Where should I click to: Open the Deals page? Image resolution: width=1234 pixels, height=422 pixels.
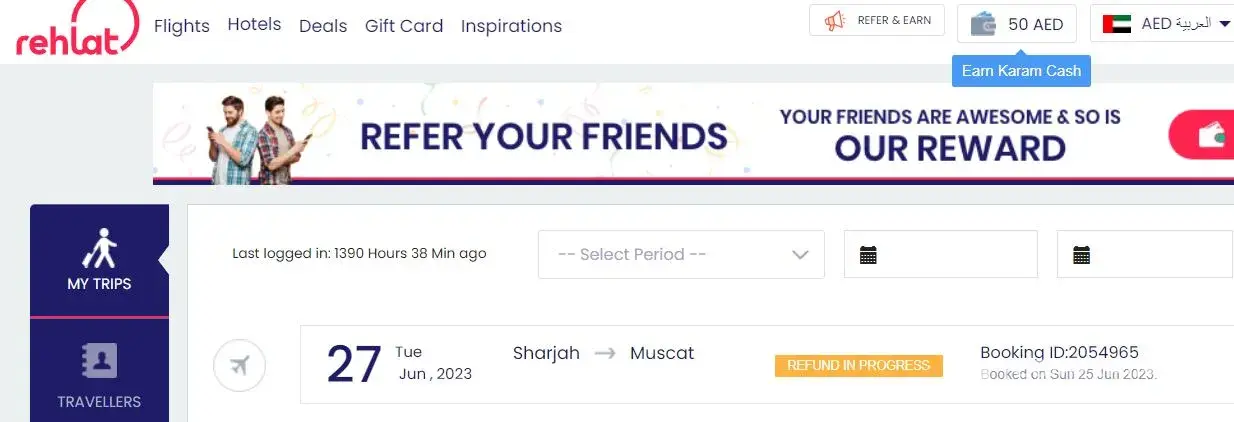tap(323, 26)
